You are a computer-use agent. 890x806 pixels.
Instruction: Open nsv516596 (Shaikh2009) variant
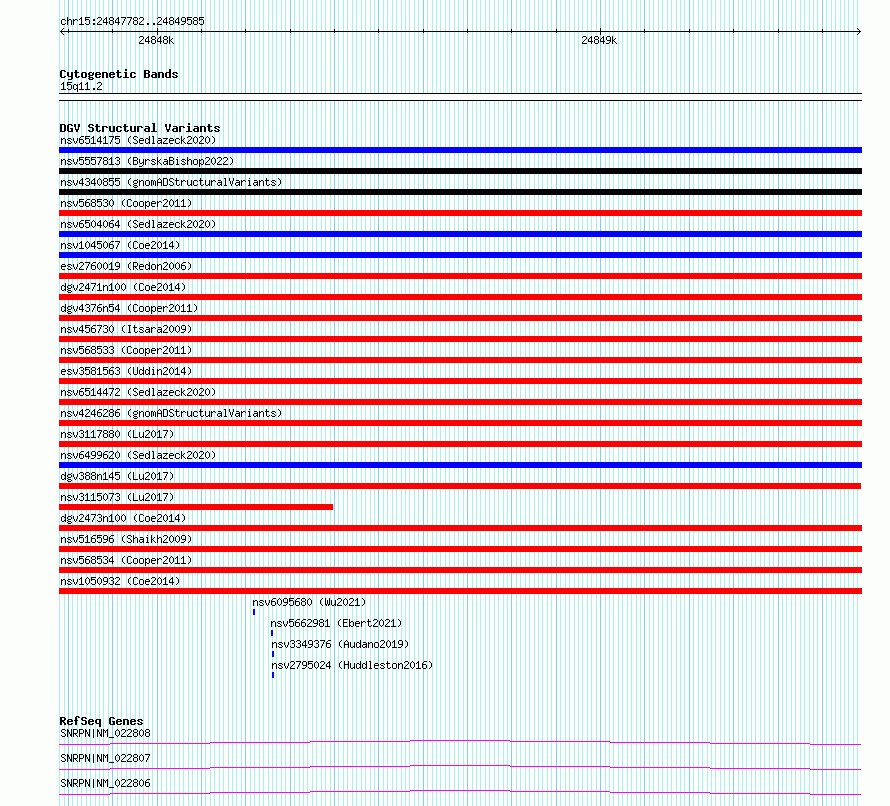pos(126,539)
